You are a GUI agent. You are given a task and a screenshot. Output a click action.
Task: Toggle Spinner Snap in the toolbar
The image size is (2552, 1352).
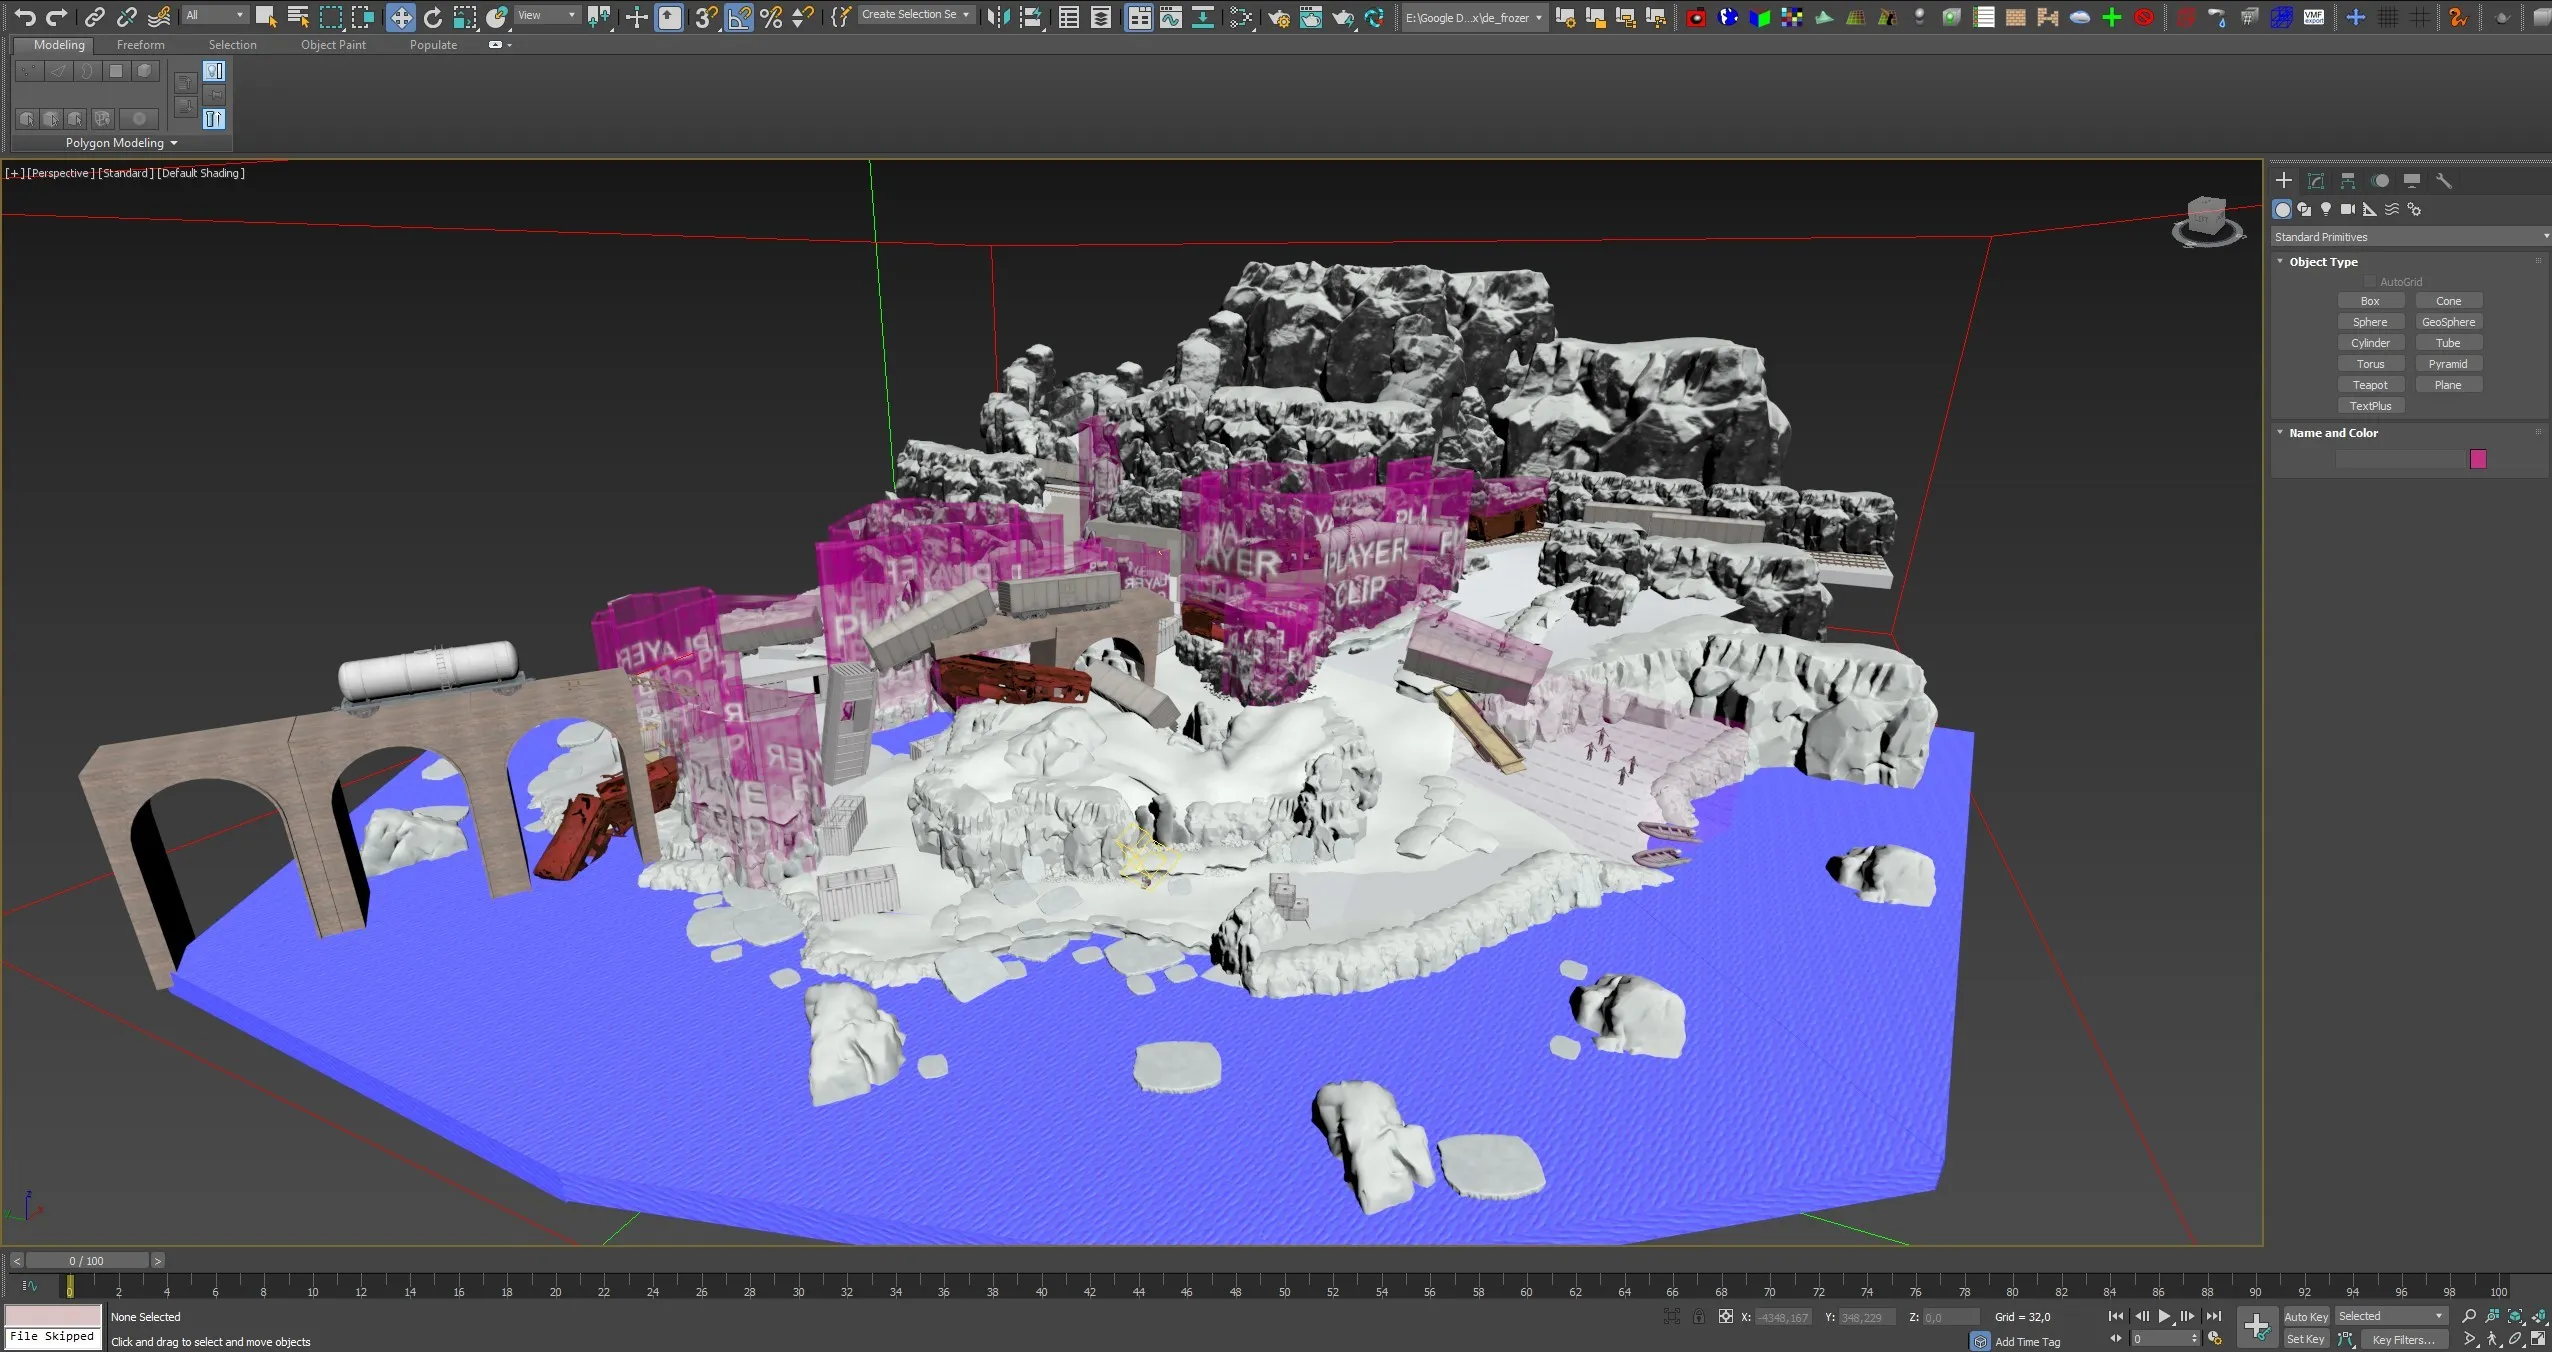click(802, 17)
